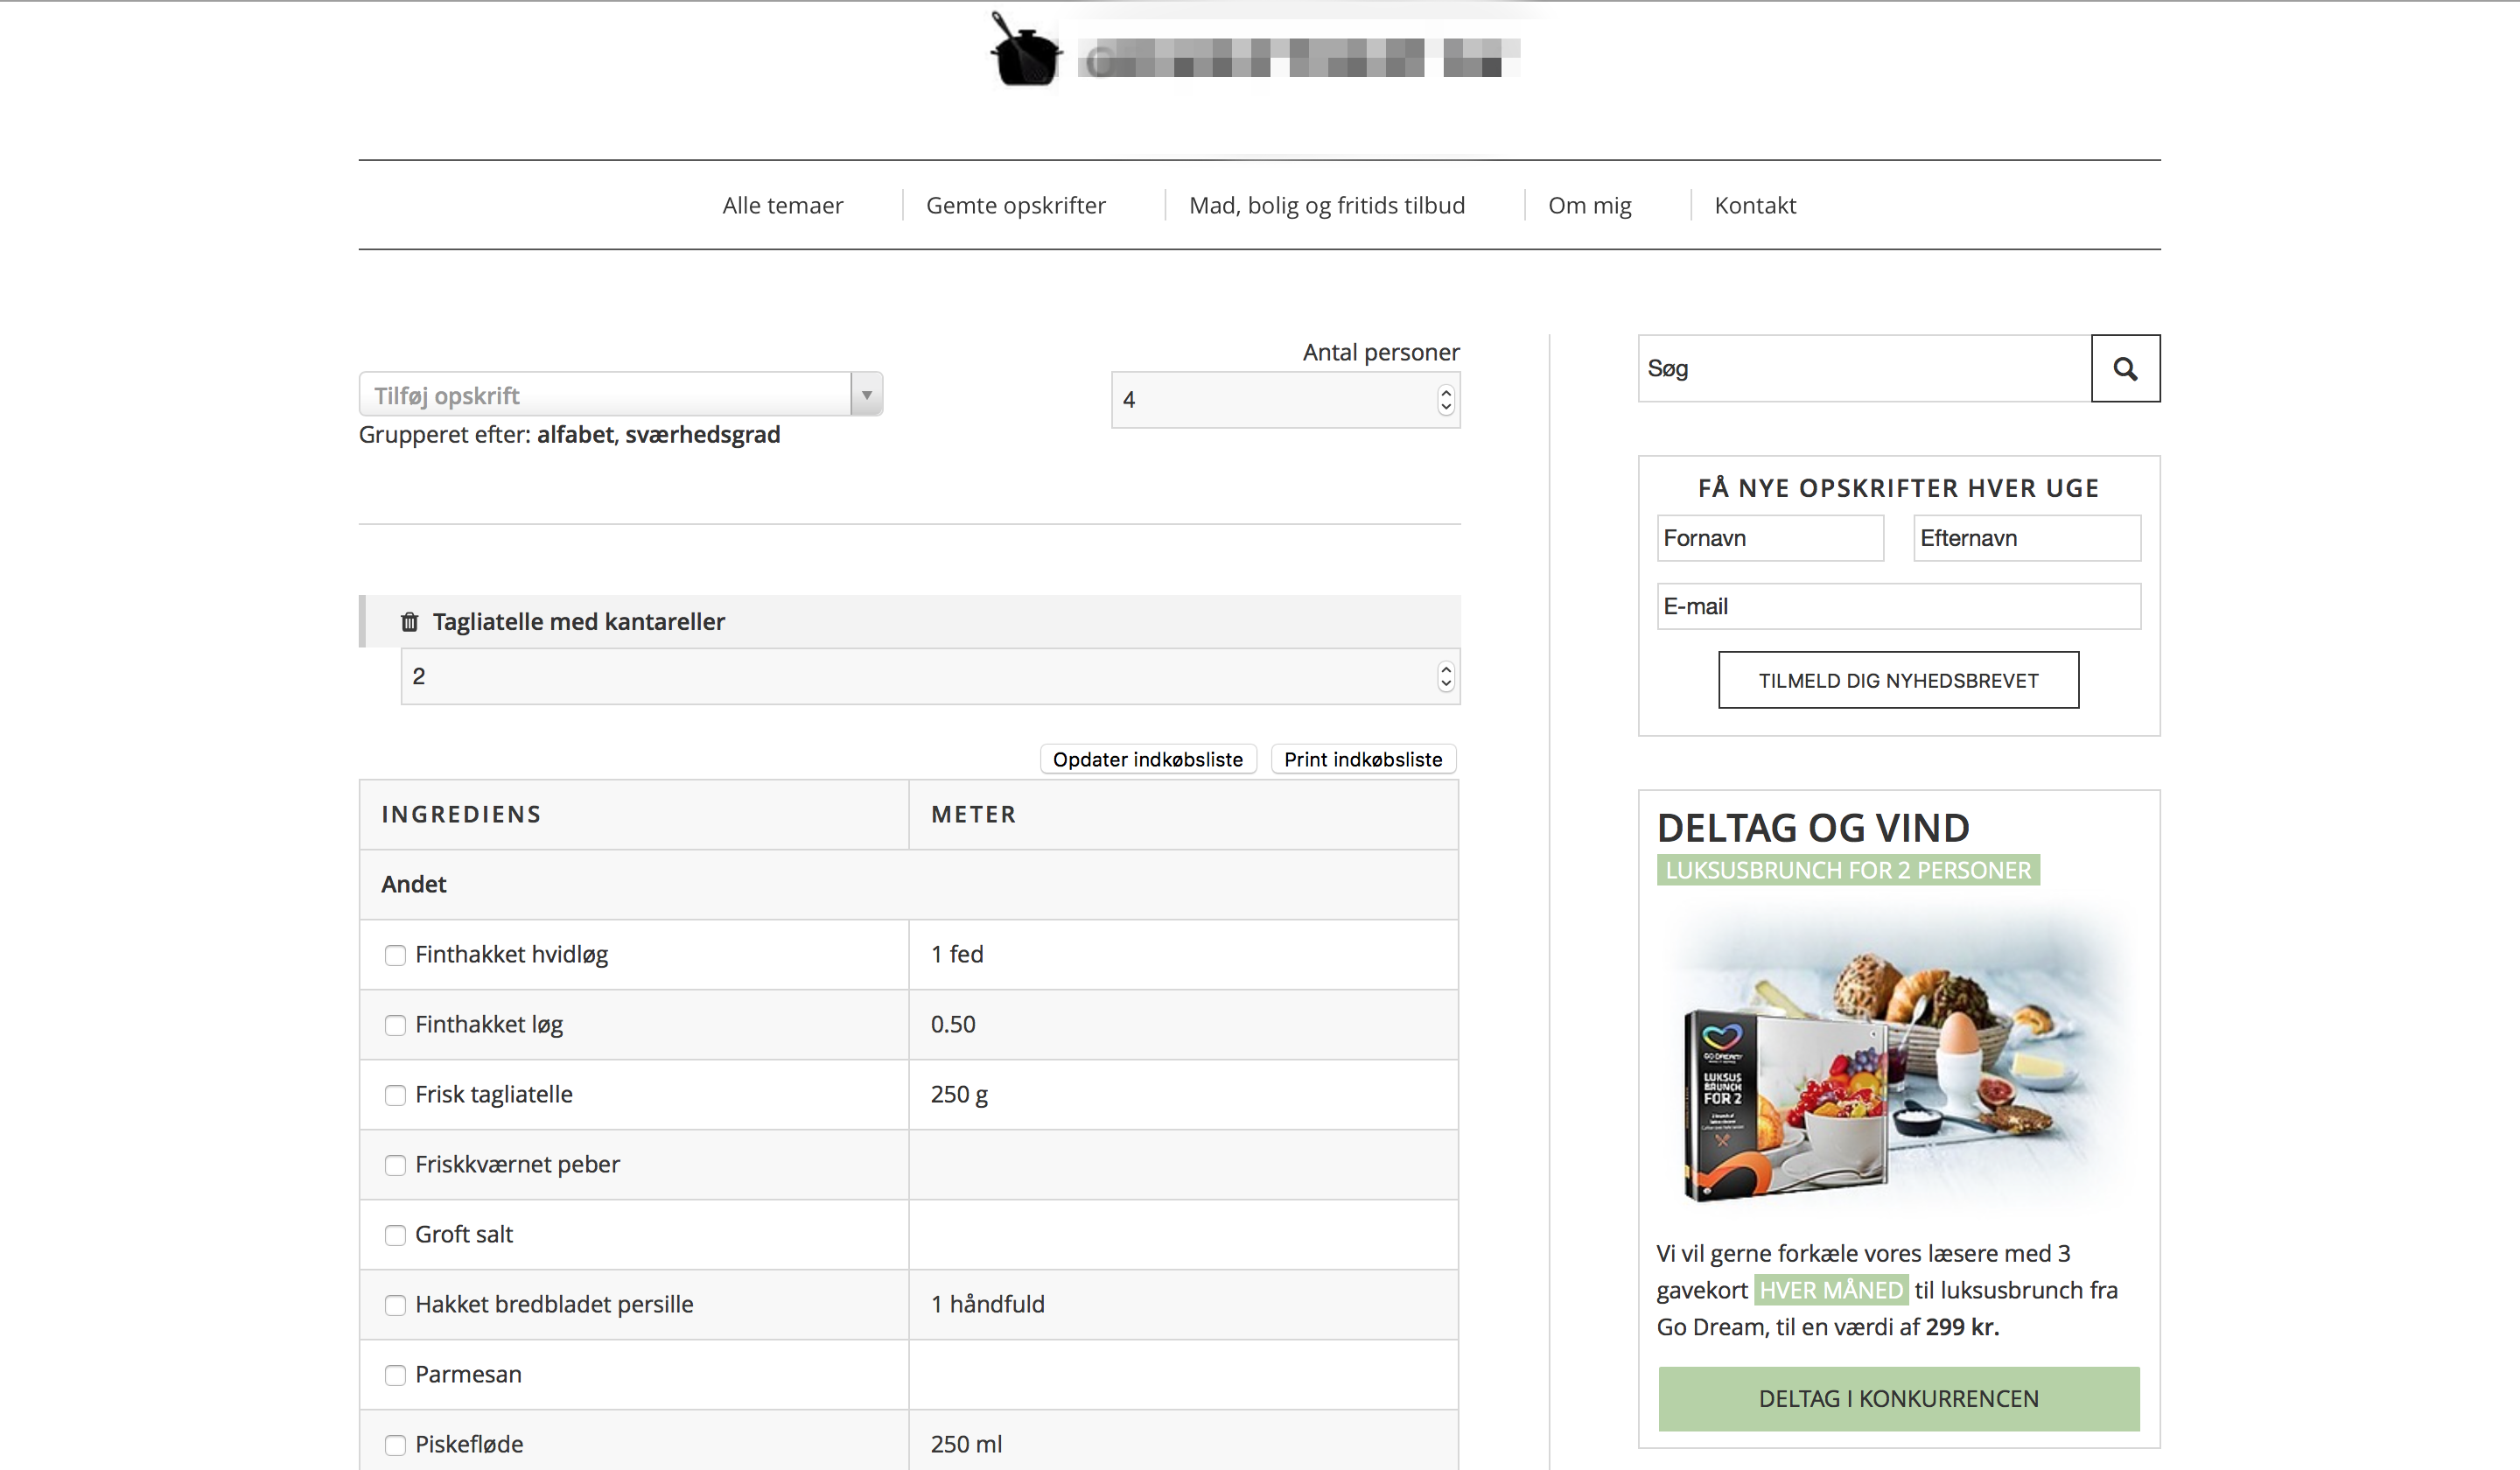
Task: Click the trash icon beside Tagliatelle med kantareller
Action: (409, 622)
